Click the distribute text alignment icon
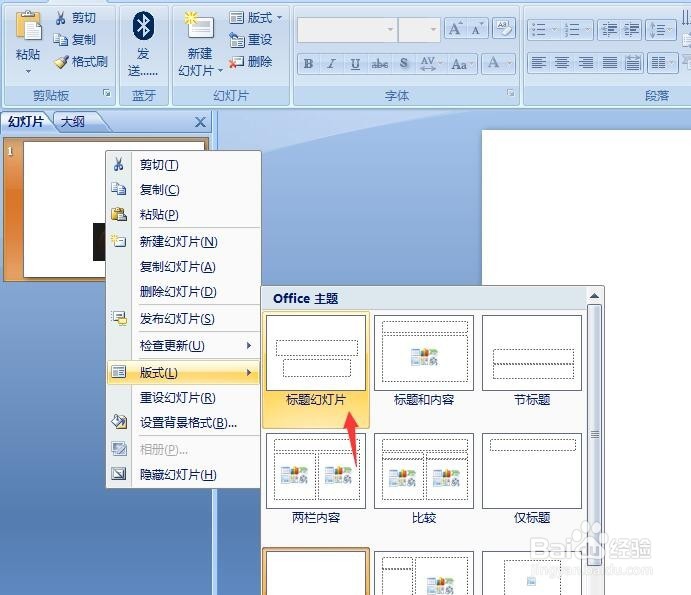 [x=633, y=63]
